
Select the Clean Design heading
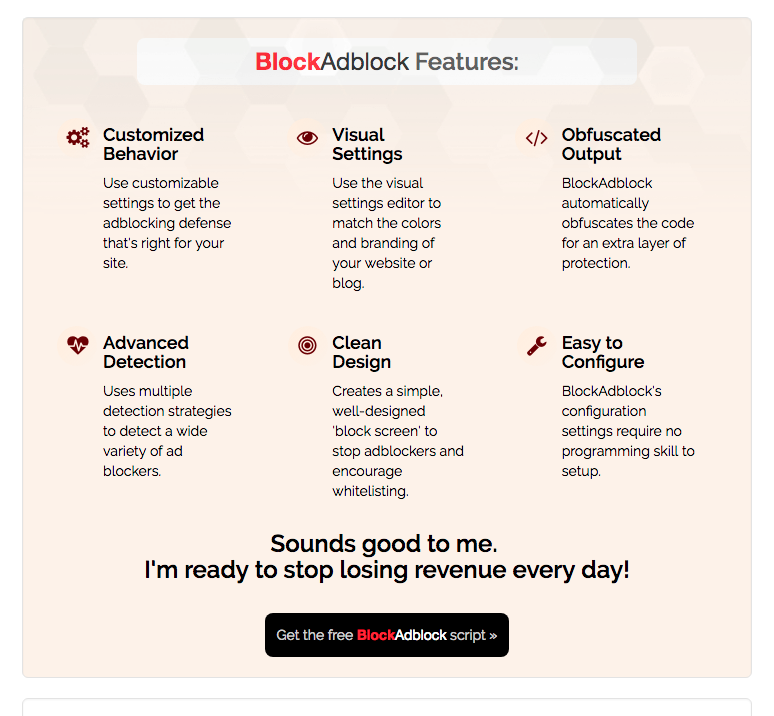[361, 352]
